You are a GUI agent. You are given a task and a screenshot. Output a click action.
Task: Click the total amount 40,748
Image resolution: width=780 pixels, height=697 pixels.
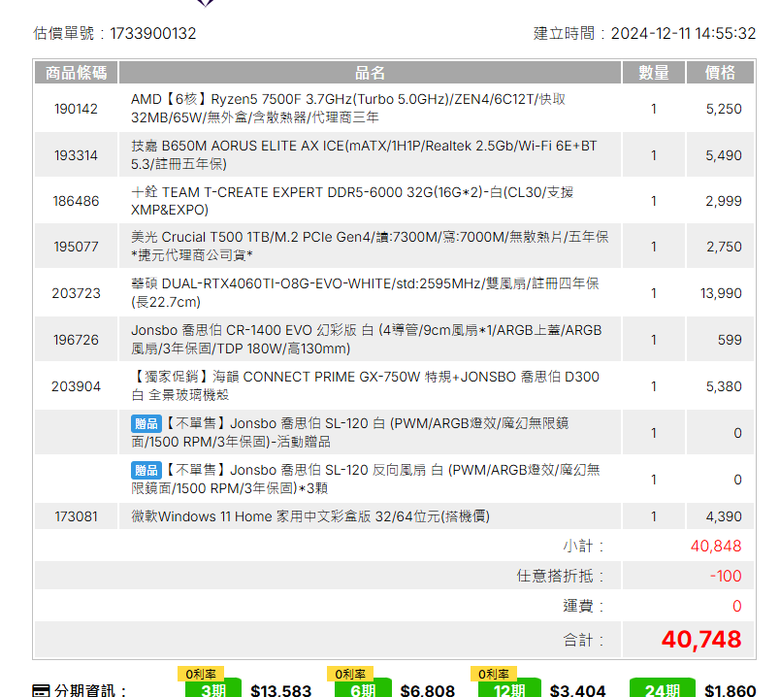tap(701, 640)
